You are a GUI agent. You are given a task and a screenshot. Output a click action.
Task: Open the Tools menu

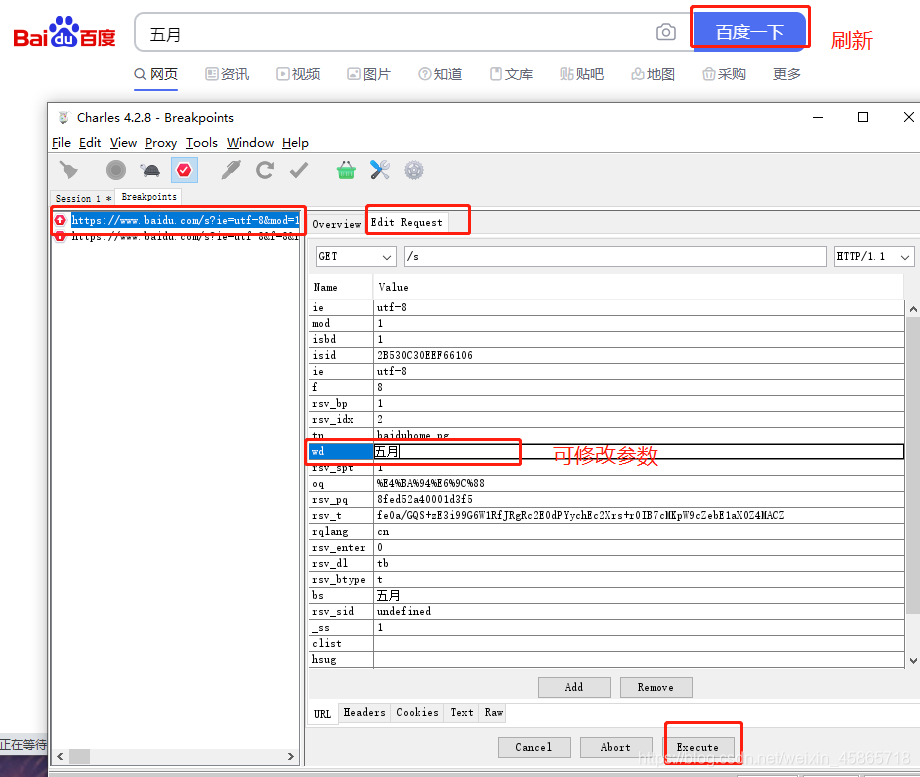point(202,143)
